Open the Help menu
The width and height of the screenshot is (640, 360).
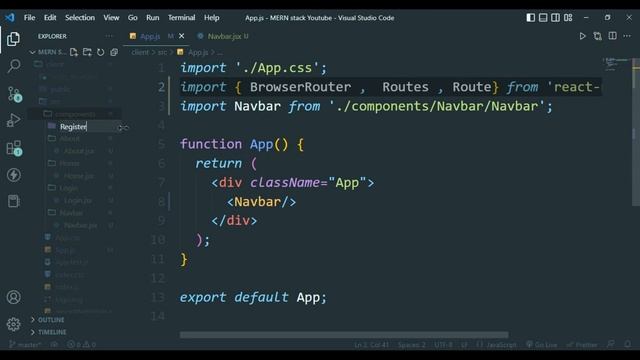211,18
